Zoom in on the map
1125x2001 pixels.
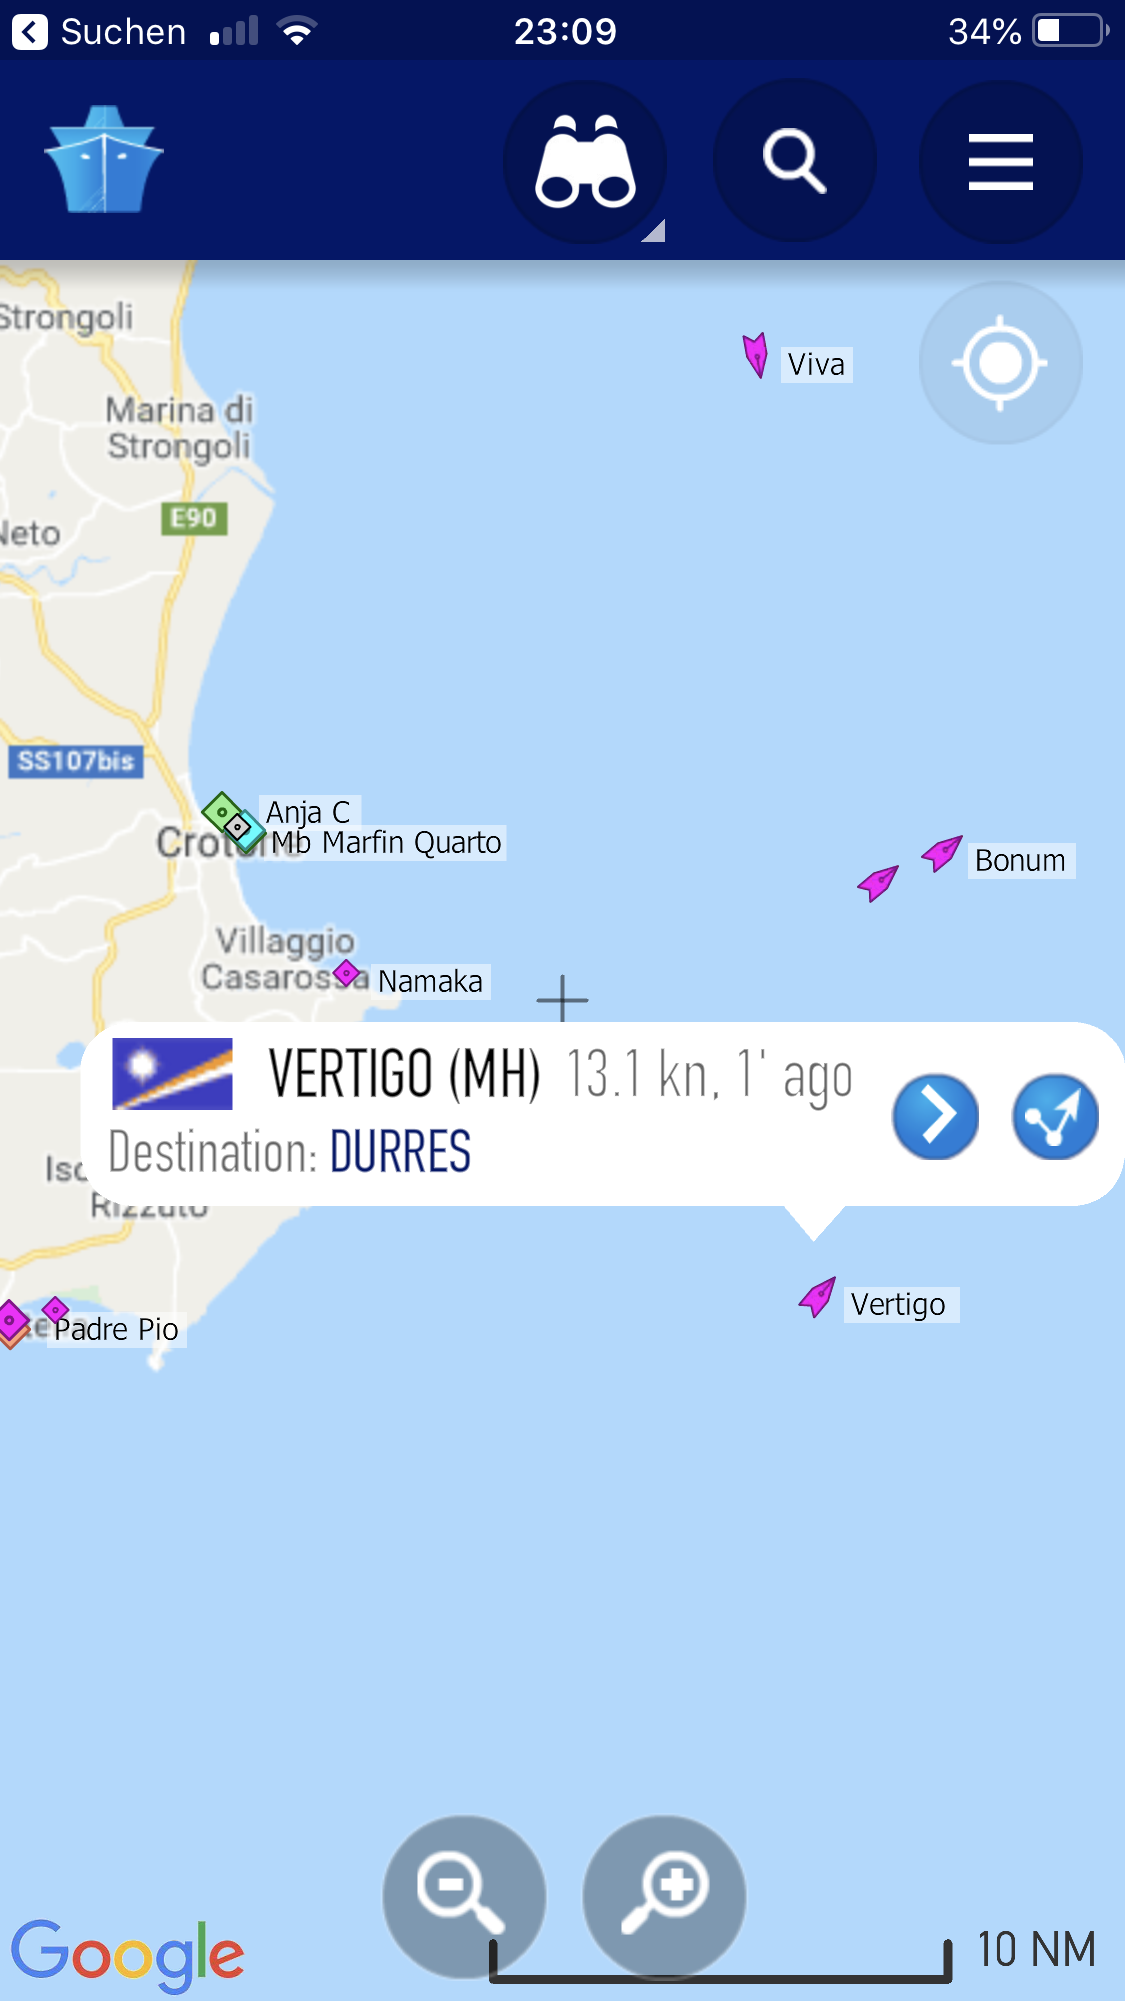(664, 1896)
